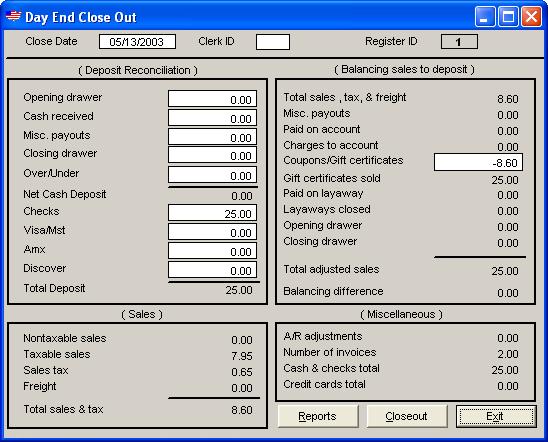Screen dimensions: 548x442
Task: Edit the Opening drawer amount field
Action: (x=212, y=99)
